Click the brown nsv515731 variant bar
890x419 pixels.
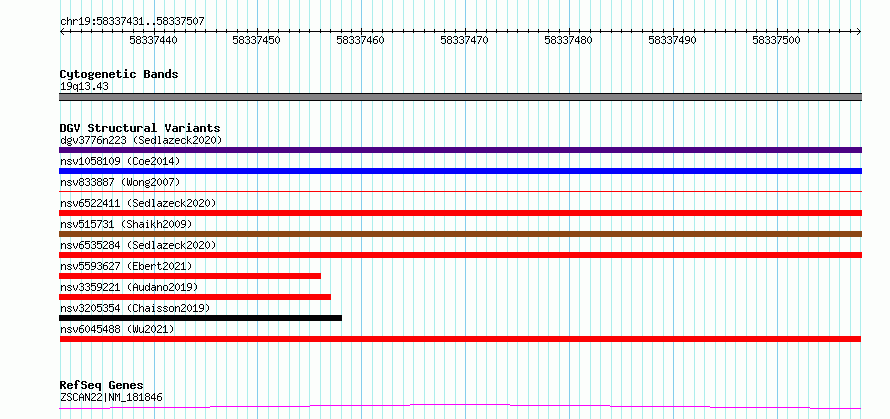tap(460, 234)
